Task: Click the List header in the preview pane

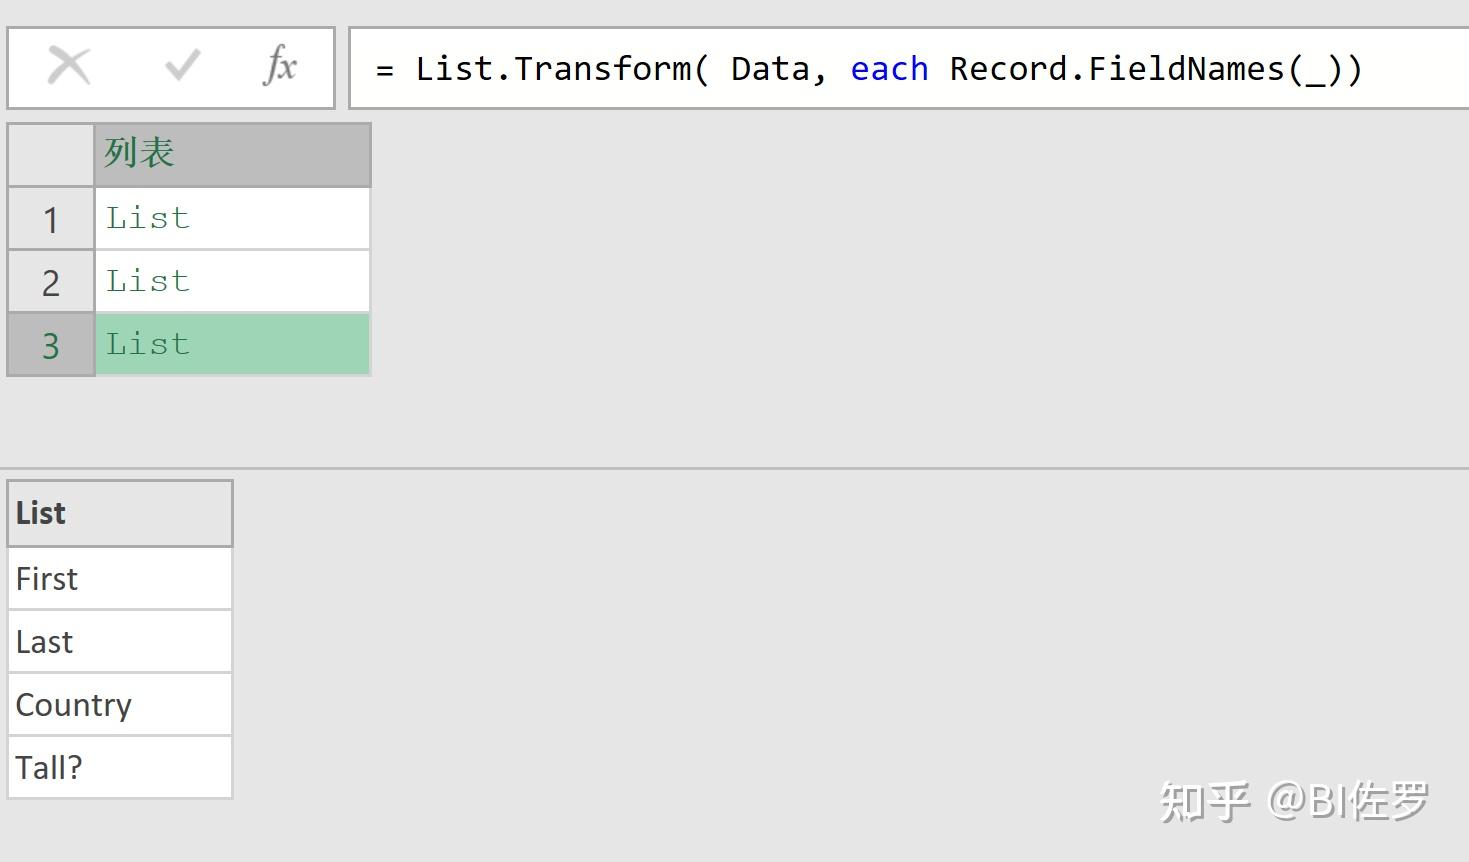Action: click(40, 513)
